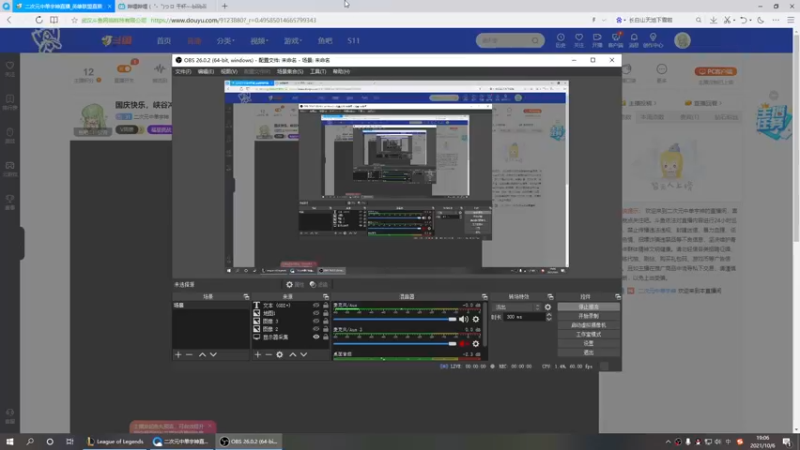This screenshot has height=450, width=800.
Task: Open OBS 工具(T) menu
Action: point(318,71)
